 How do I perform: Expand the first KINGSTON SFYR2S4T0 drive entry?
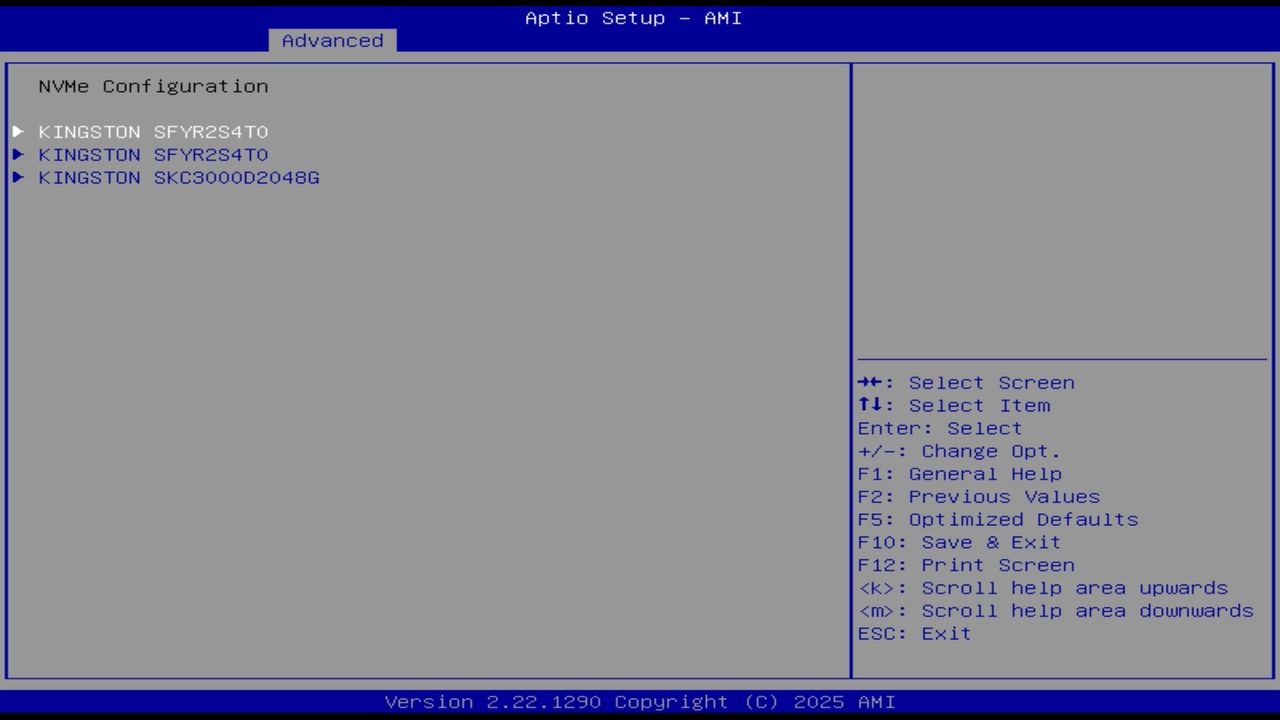(x=153, y=131)
